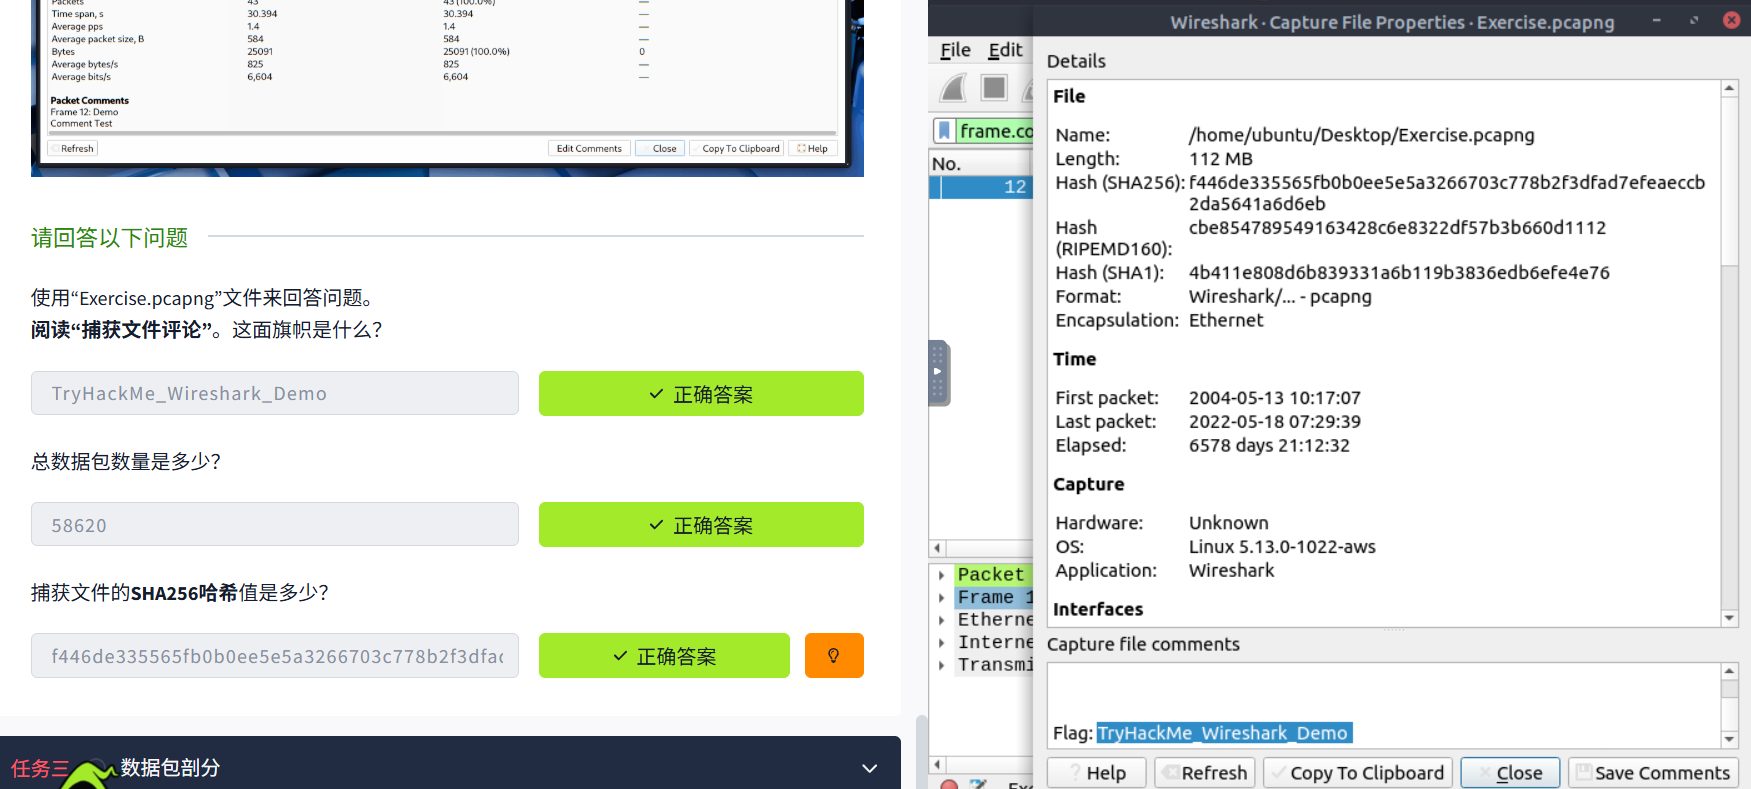Viewport: 1751px width, 789px height.
Task: Click the SHA256 hash value in Details
Action: (1446, 193)
